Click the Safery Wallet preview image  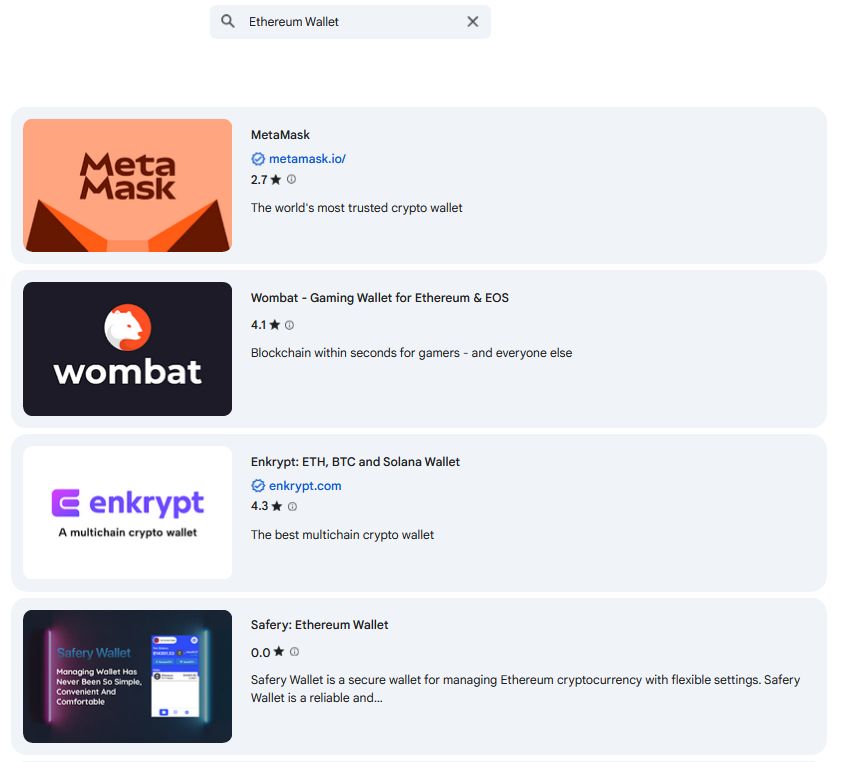click(127, 676)
